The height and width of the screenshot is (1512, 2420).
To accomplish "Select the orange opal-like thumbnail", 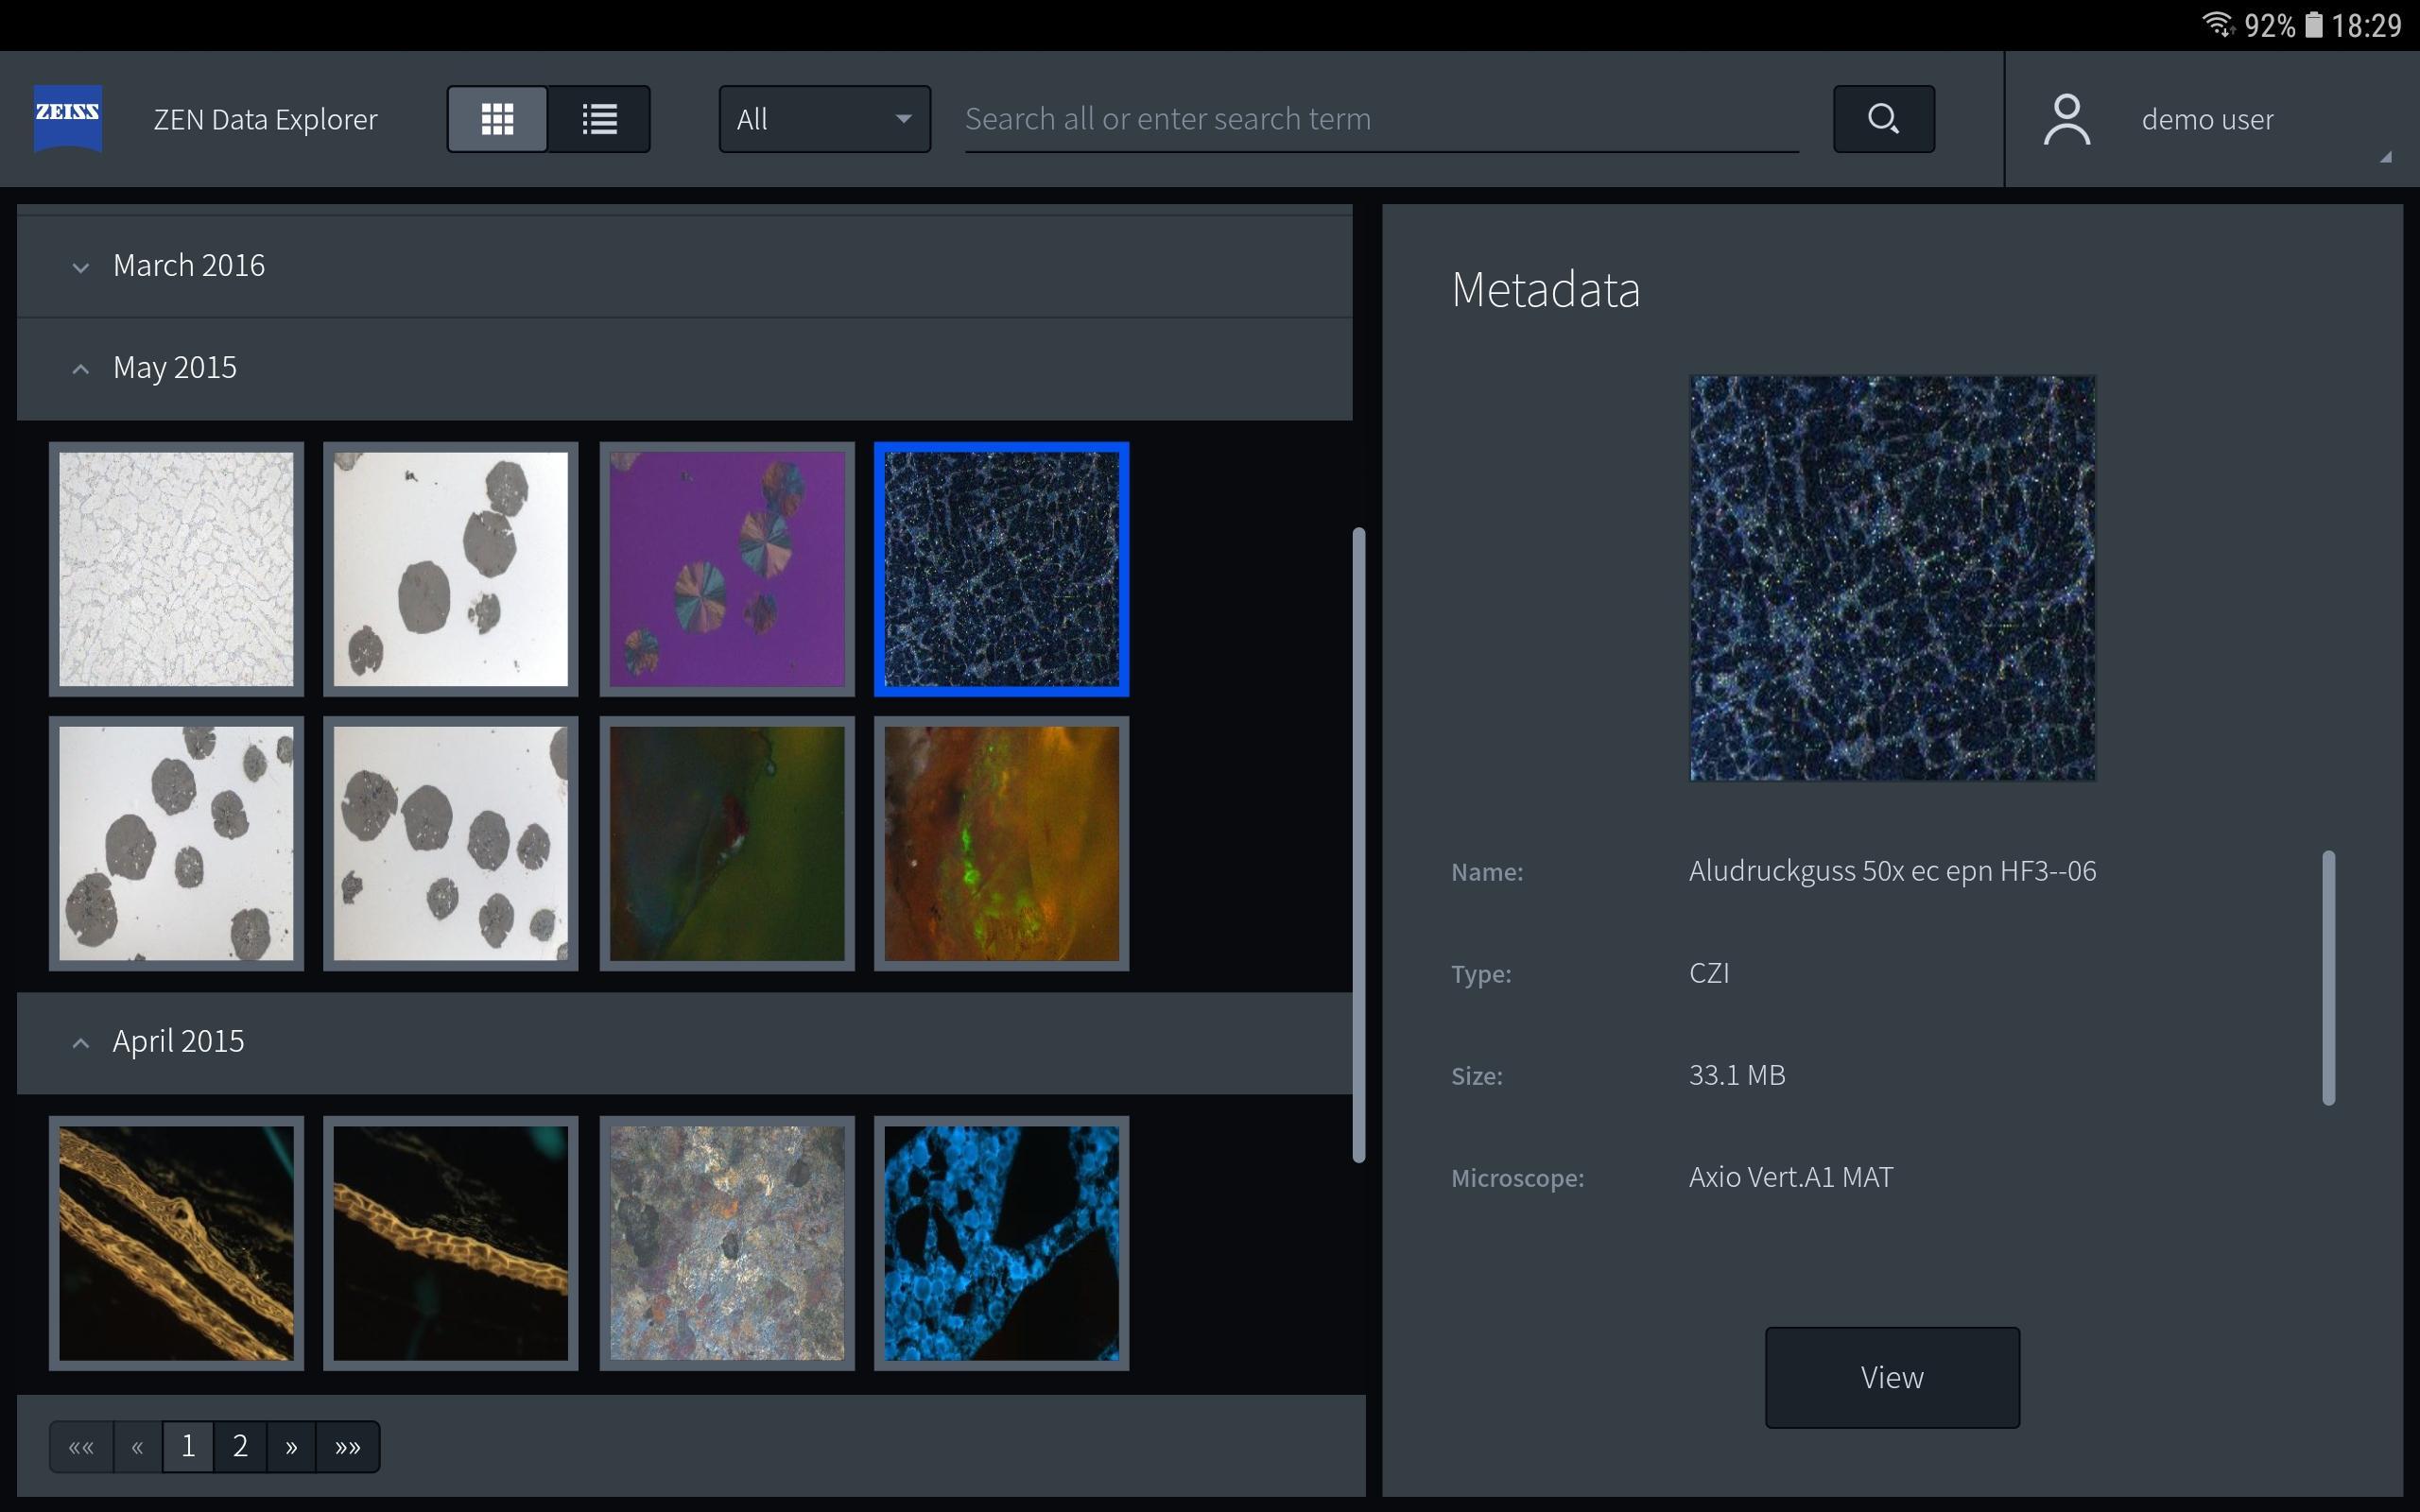I will [x=1001, y=843].
